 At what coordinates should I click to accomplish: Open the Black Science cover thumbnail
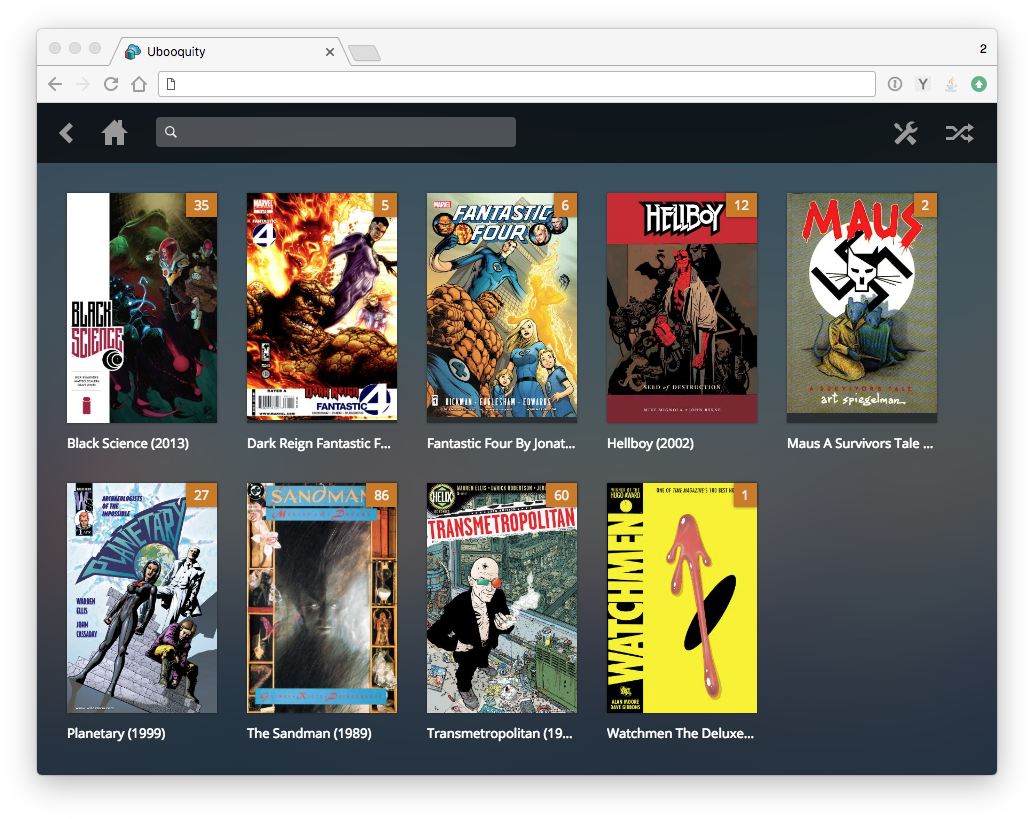click(x=142, y=308)
